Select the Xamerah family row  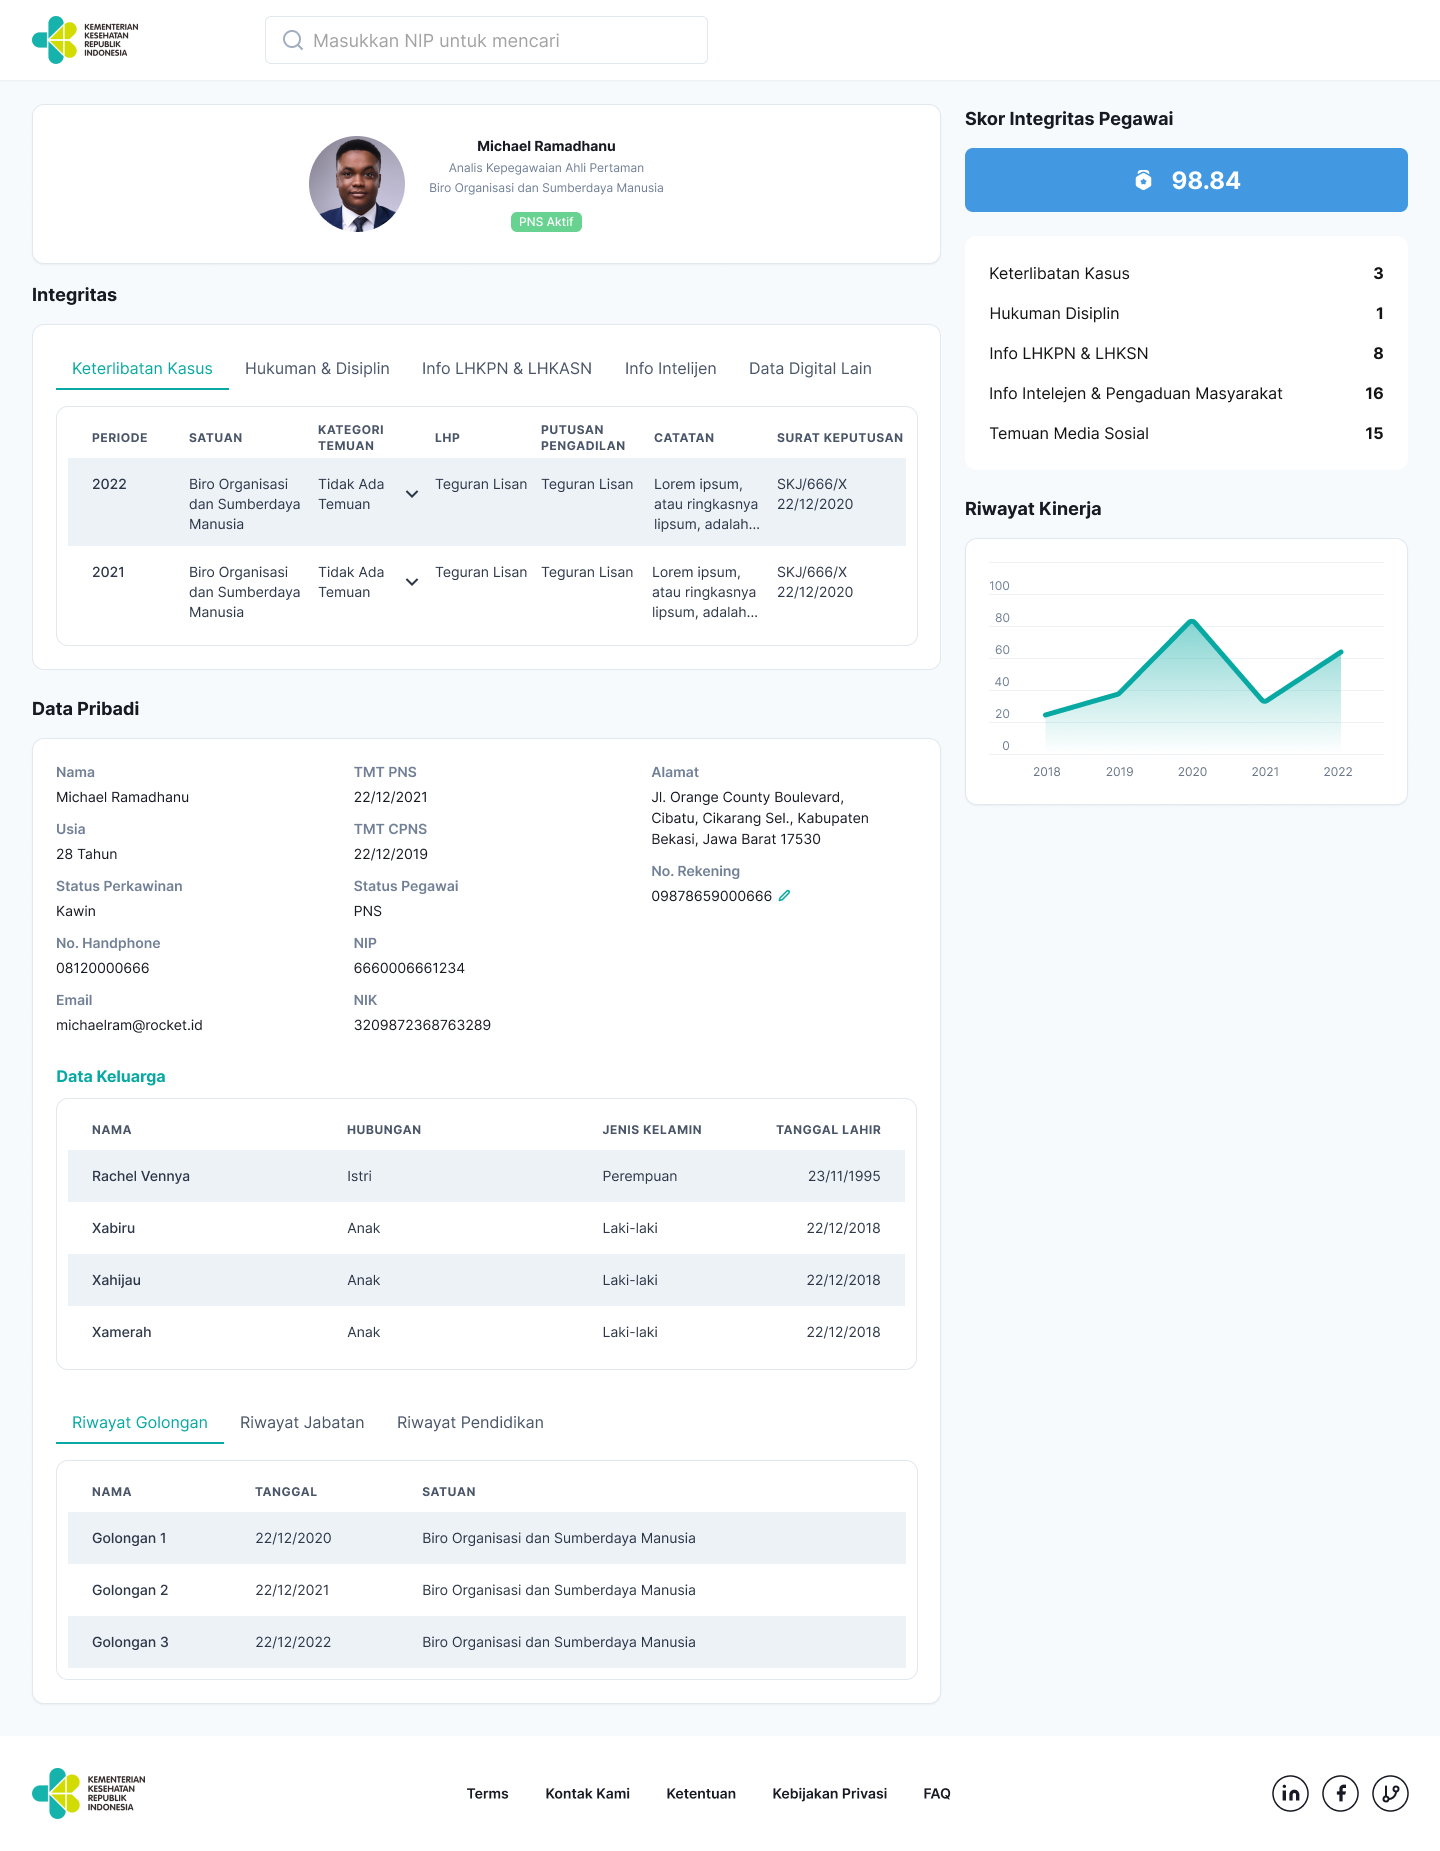486,1332
